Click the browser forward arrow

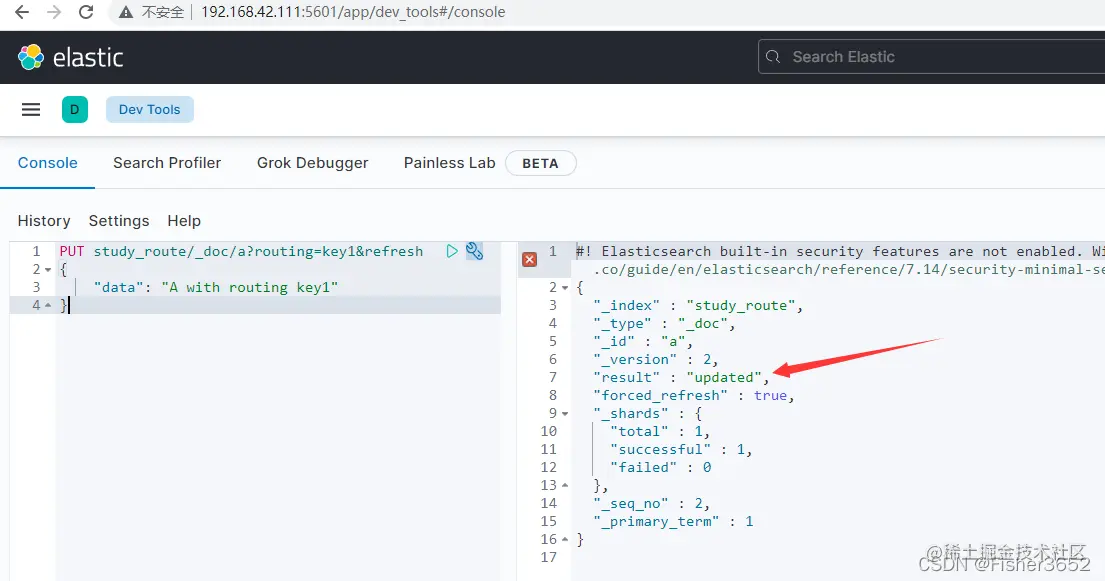(54, 12)
